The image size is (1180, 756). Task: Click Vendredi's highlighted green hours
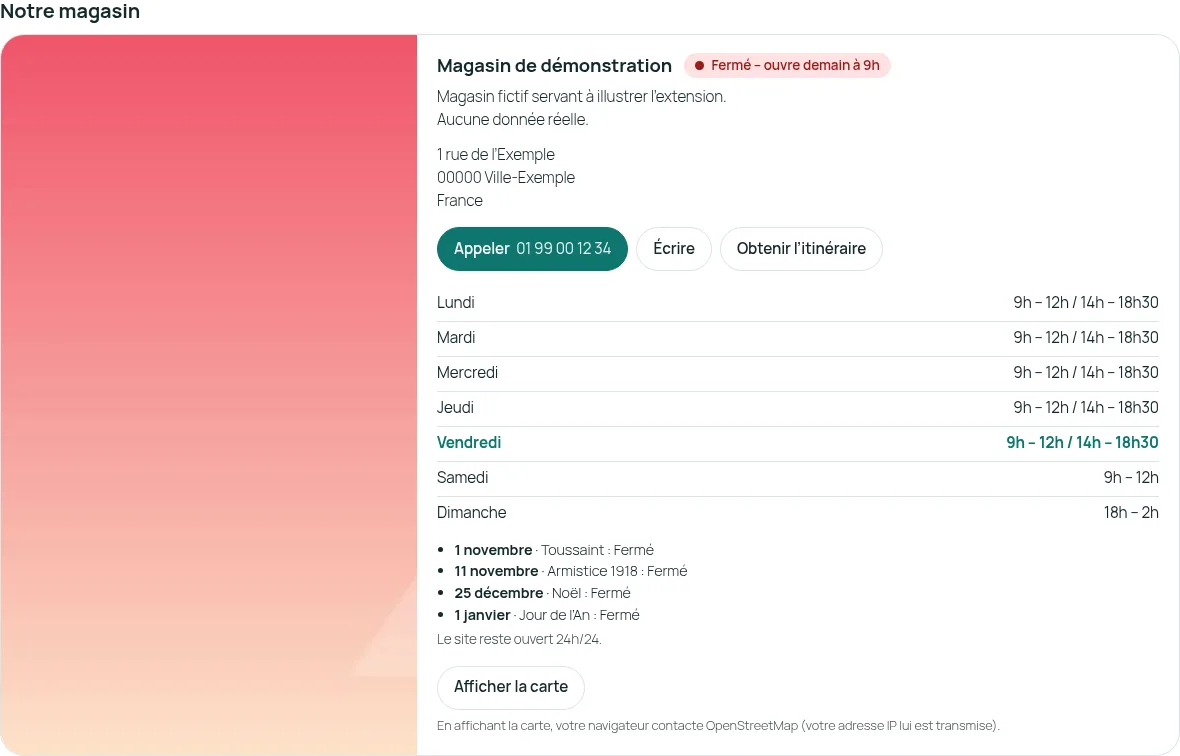tap(1082, 442)
